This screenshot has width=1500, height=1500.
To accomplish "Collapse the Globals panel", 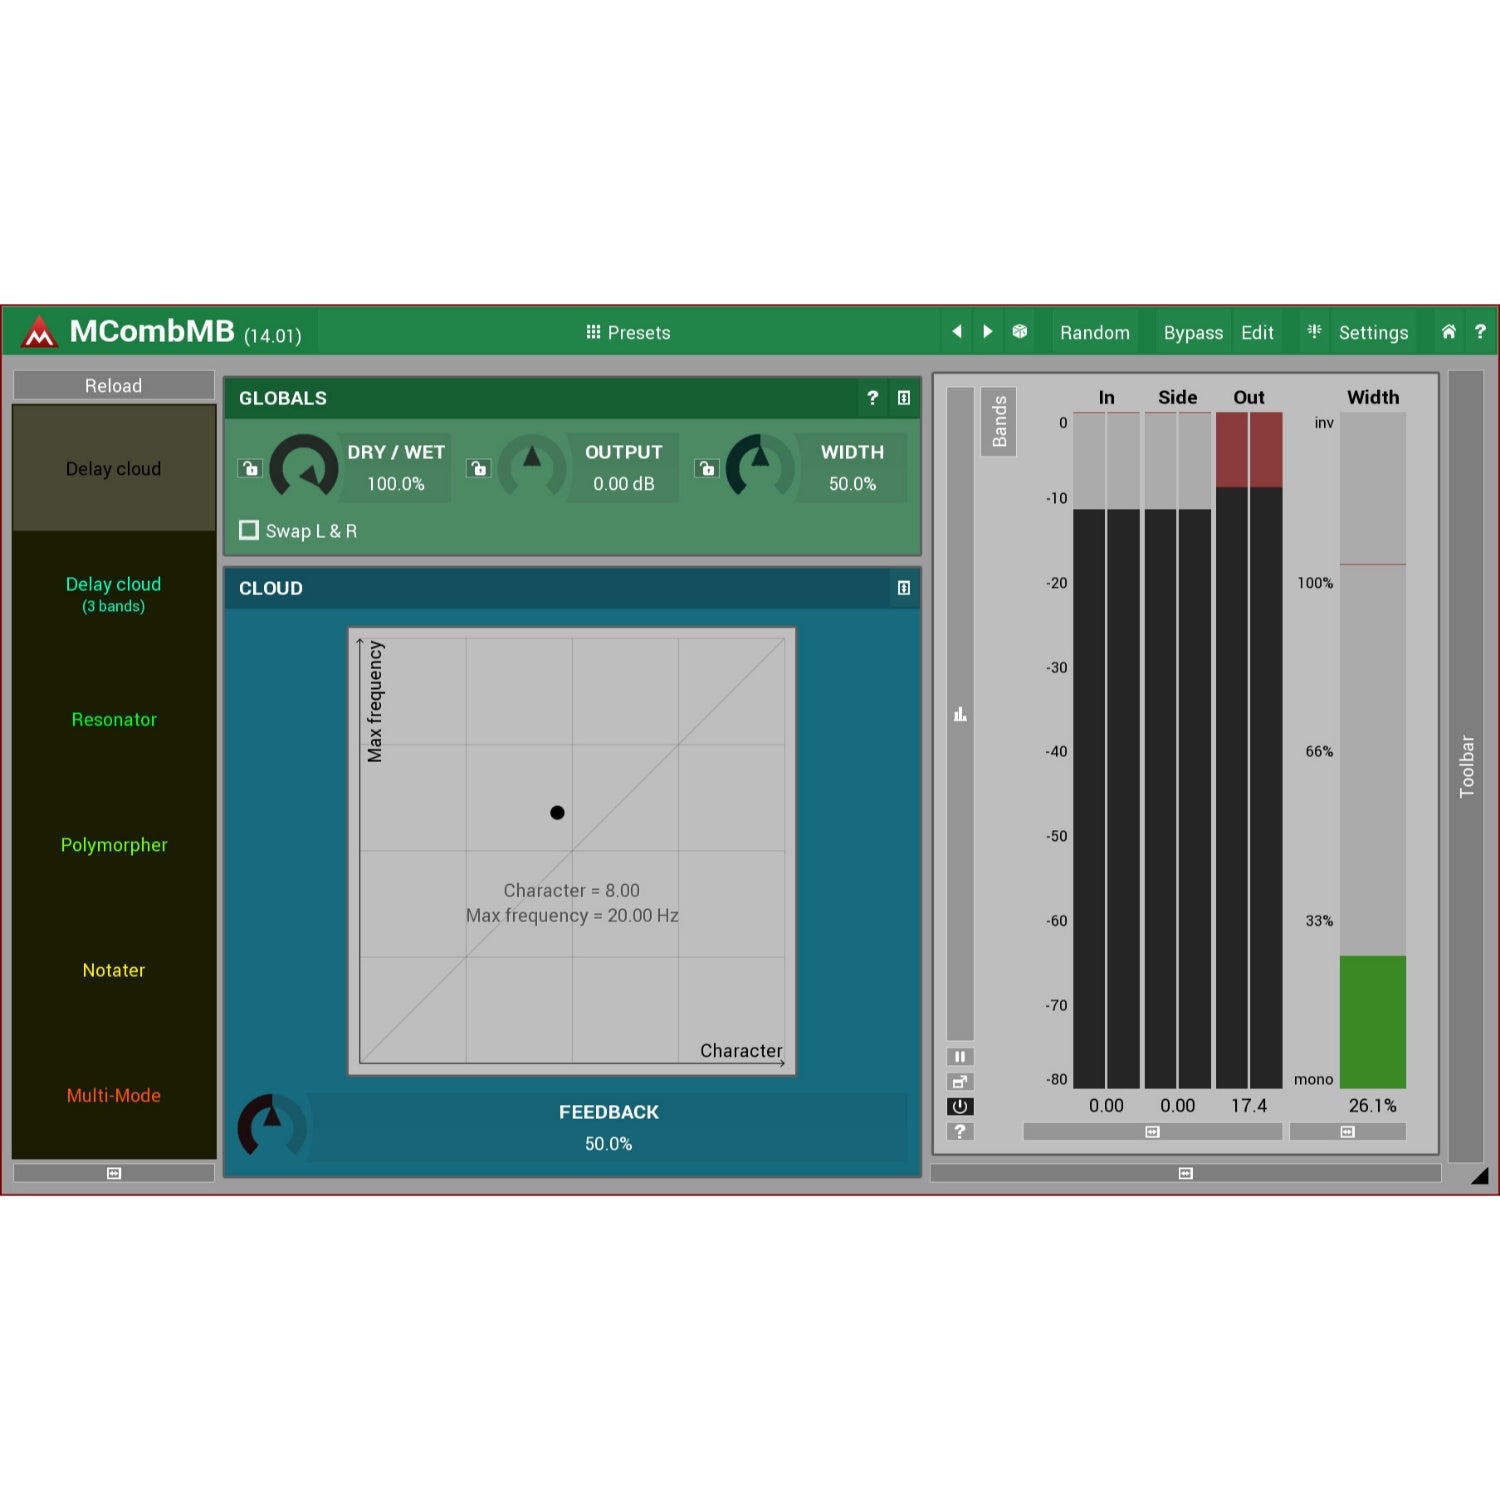I will [x=904, y=397].
